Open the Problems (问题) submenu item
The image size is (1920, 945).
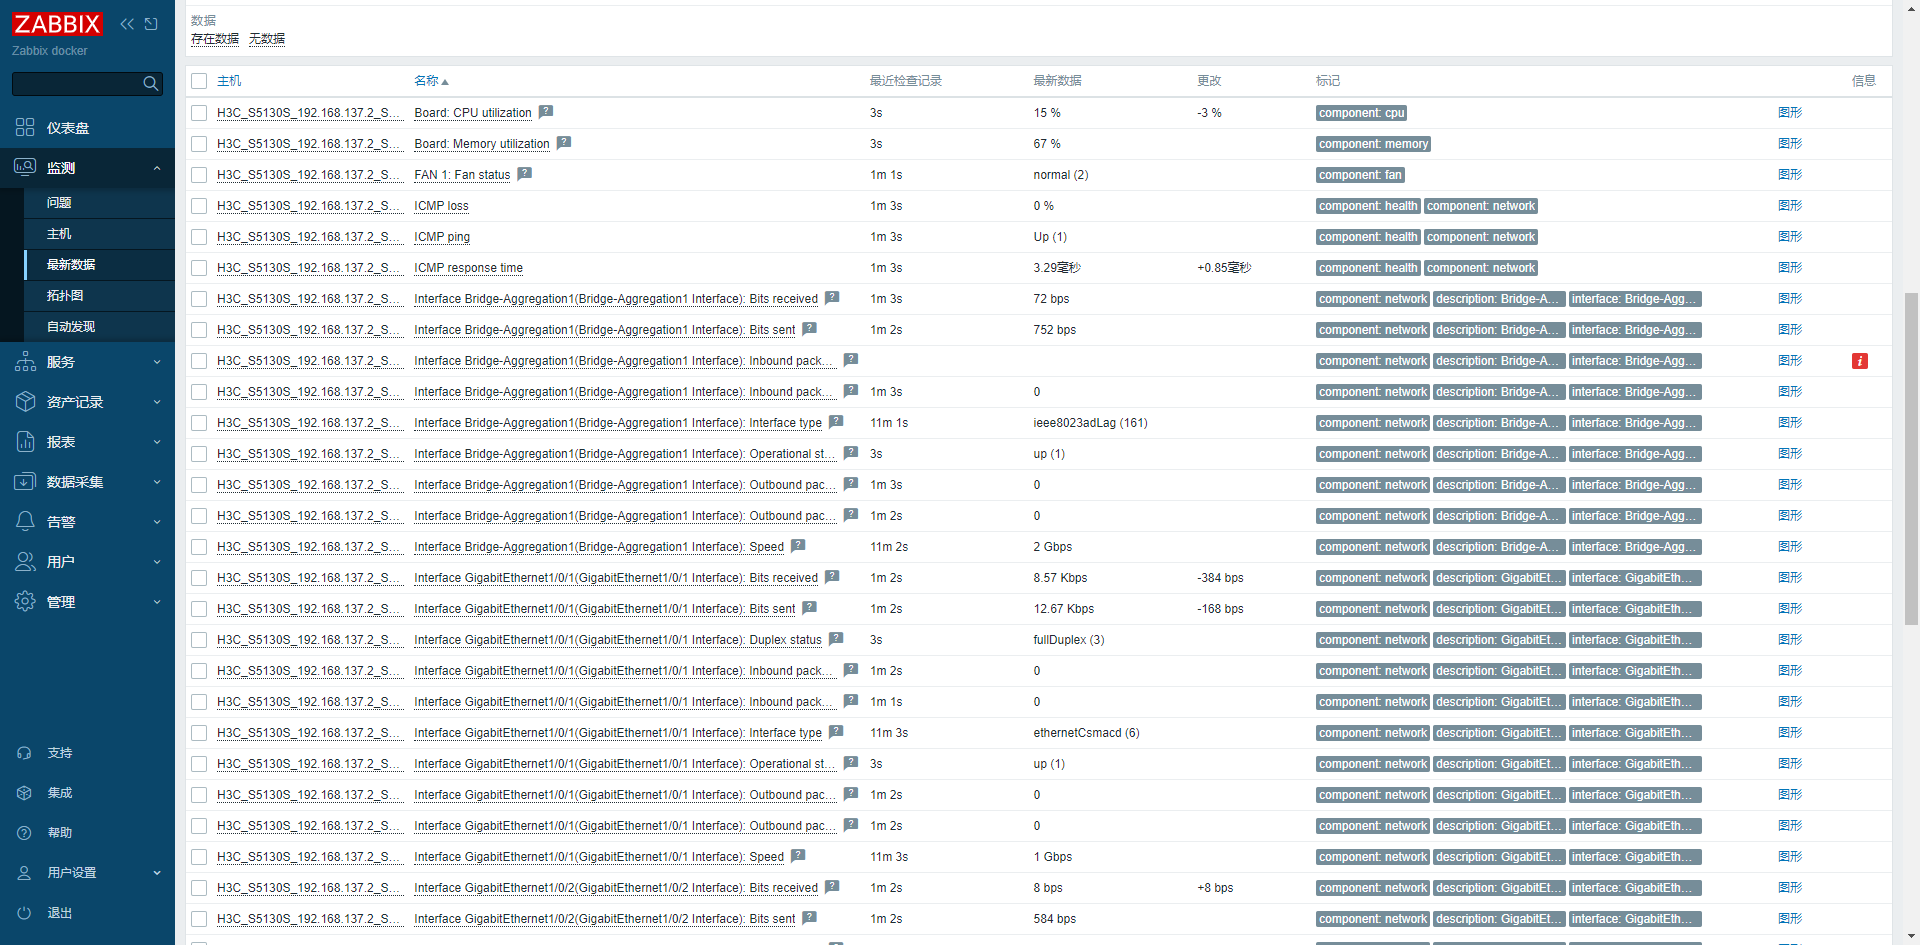[x=99, y=202]
